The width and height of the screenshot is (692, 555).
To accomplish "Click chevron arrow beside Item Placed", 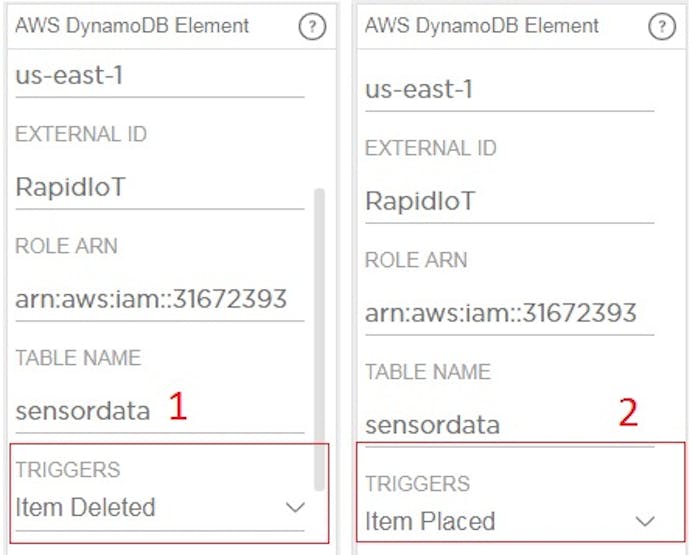I will (x=645, y=521).
